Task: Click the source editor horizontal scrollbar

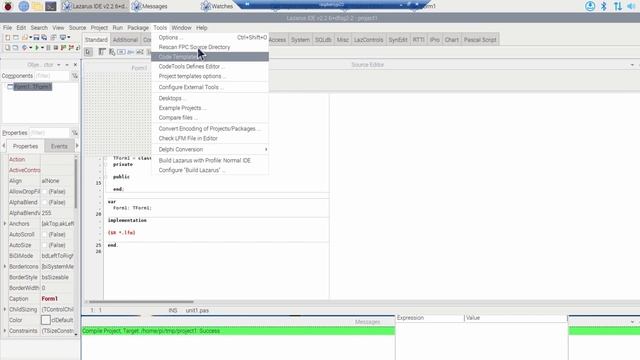Action: pyautogui.click(x=141, y=302)
